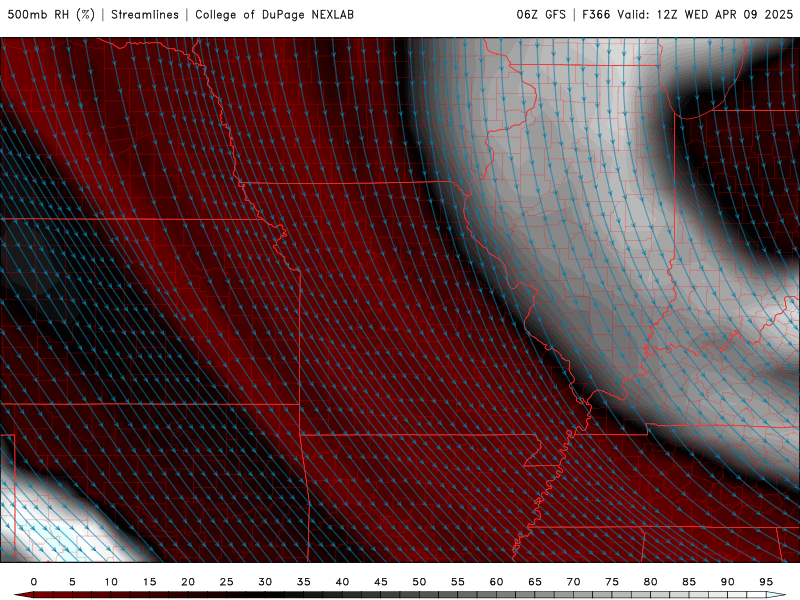Viewport: 800px width, 600px height.
Task: Click the "55" colorbar scale label
Action: pos(458,582)
